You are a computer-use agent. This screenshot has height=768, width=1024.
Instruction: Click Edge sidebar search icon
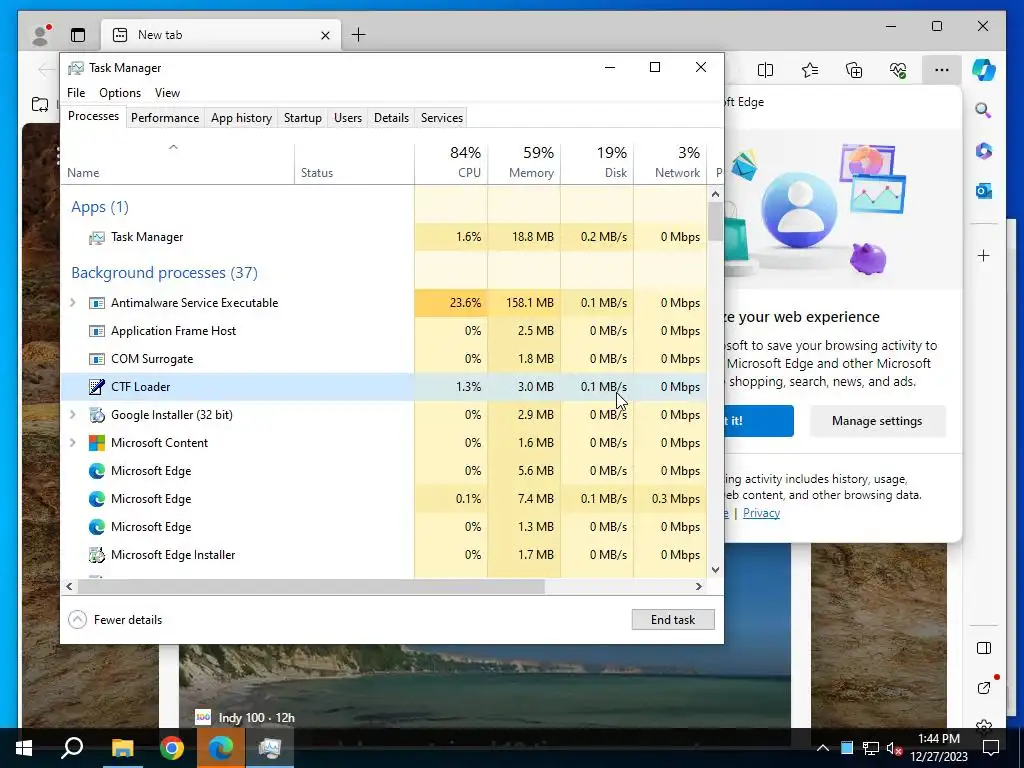[x=984, y=110]
